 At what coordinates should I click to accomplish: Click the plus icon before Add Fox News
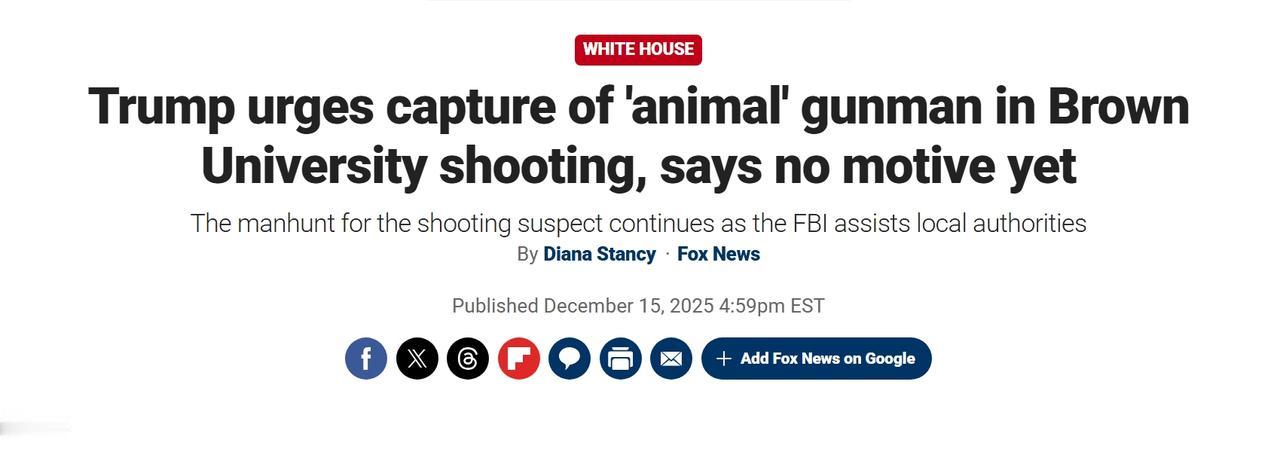pyautogui.click(x=724, y=358)
